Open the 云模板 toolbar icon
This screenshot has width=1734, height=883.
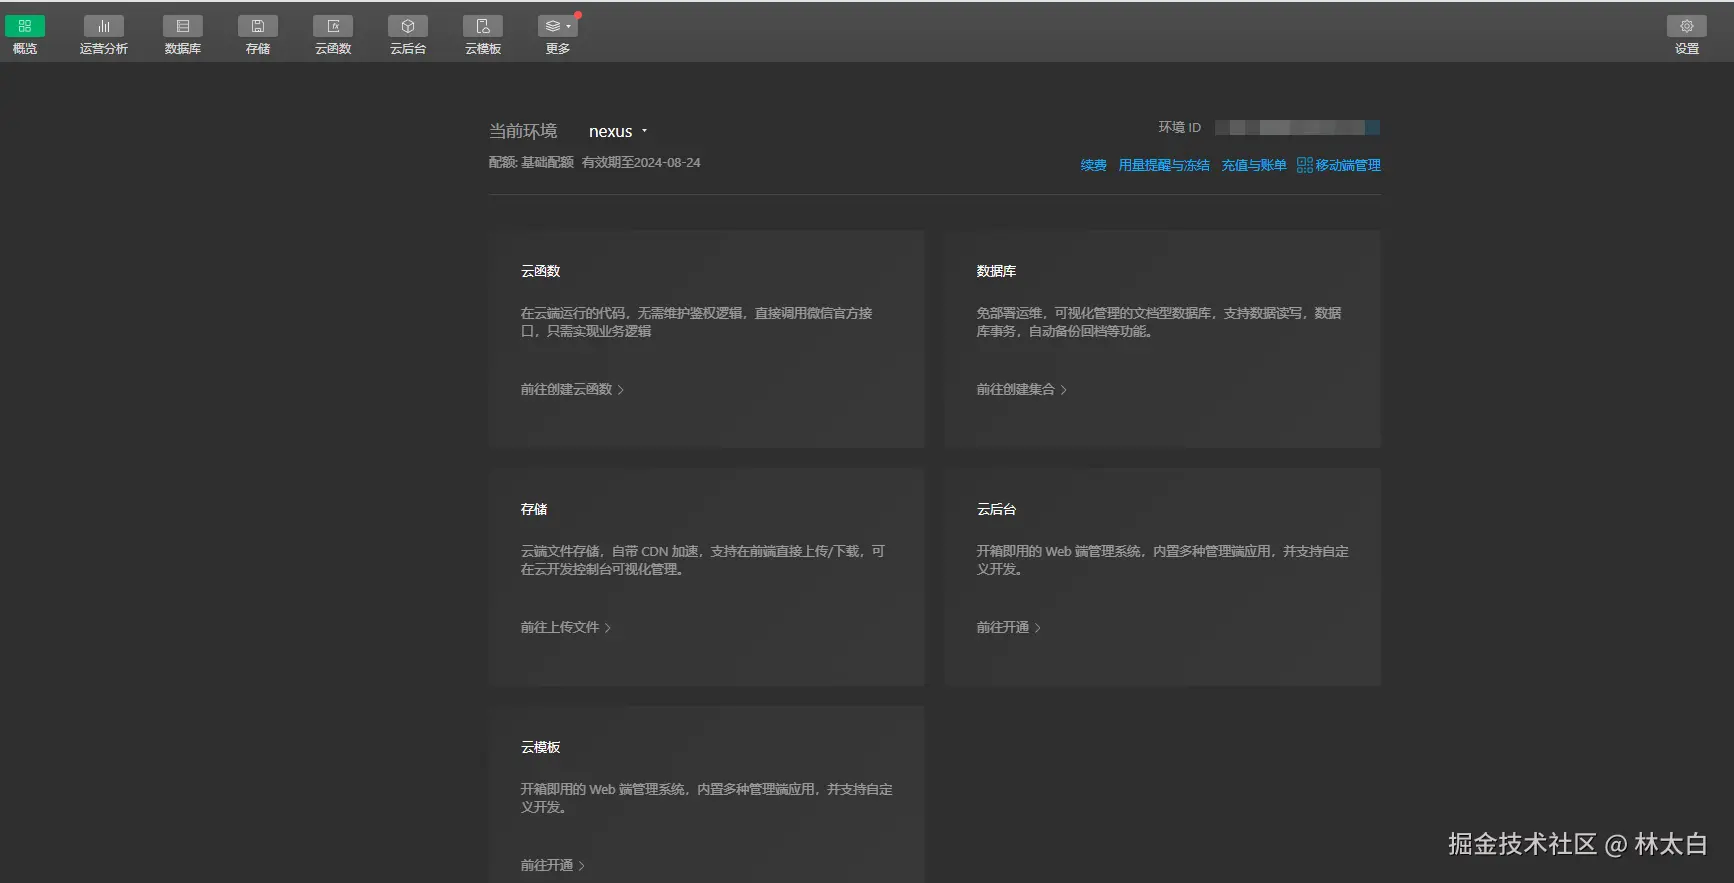pos(483,26)
